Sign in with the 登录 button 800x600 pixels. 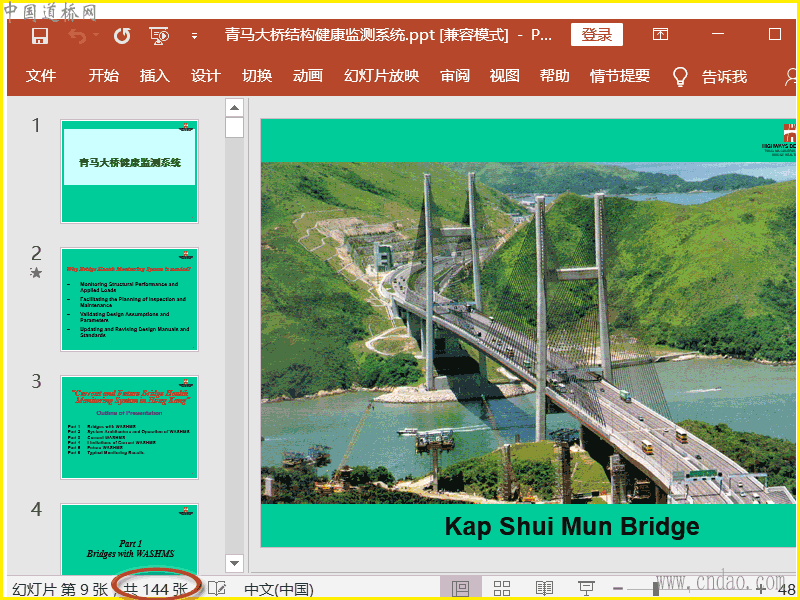596,35
